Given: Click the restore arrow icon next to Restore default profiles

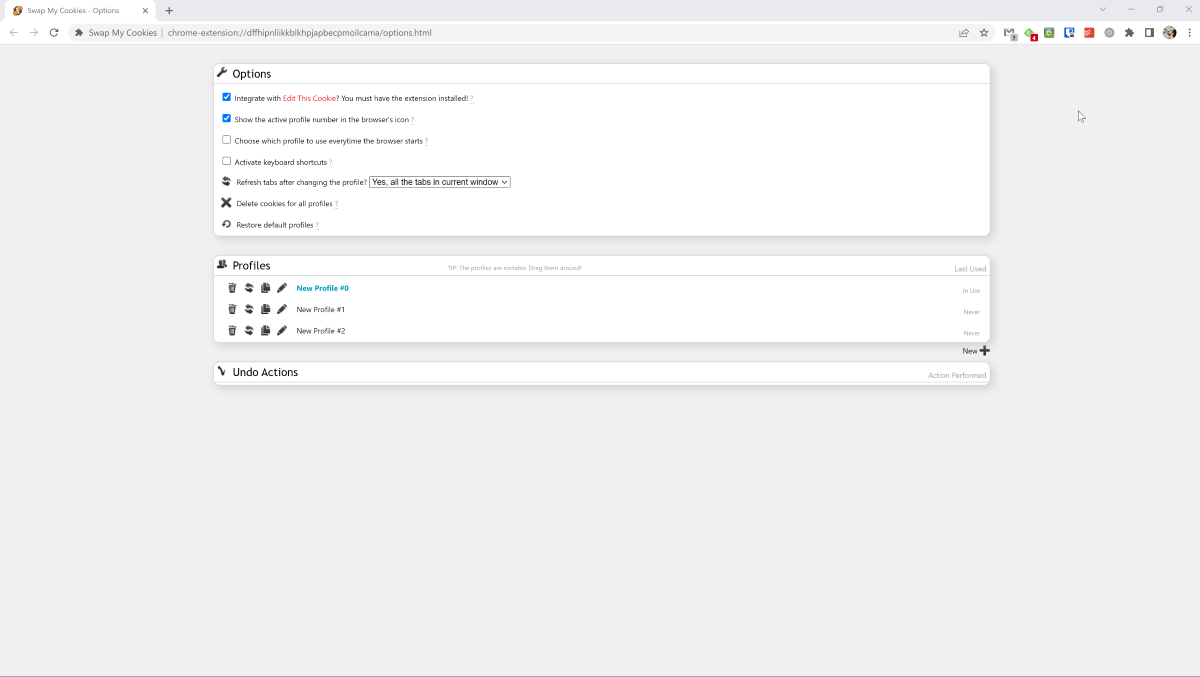Looking at the screenshot, I should (x=226, y=224).
